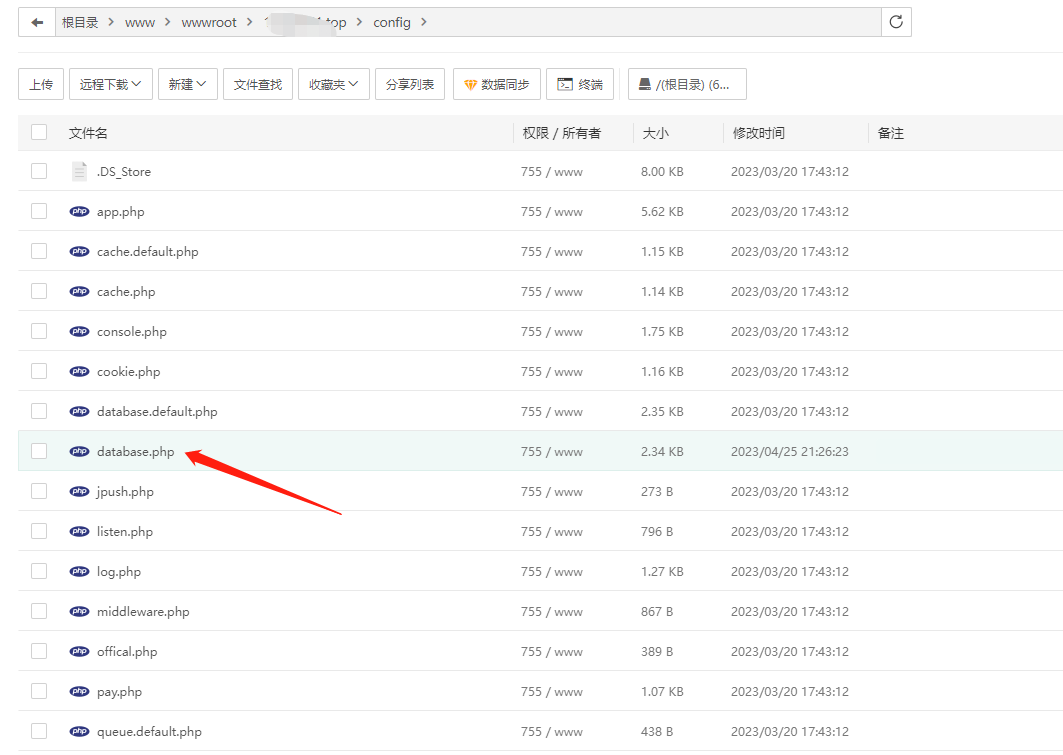Open the cookie.php file name
This screenshot has height=755, width=1063.
[x=129, y=371]
